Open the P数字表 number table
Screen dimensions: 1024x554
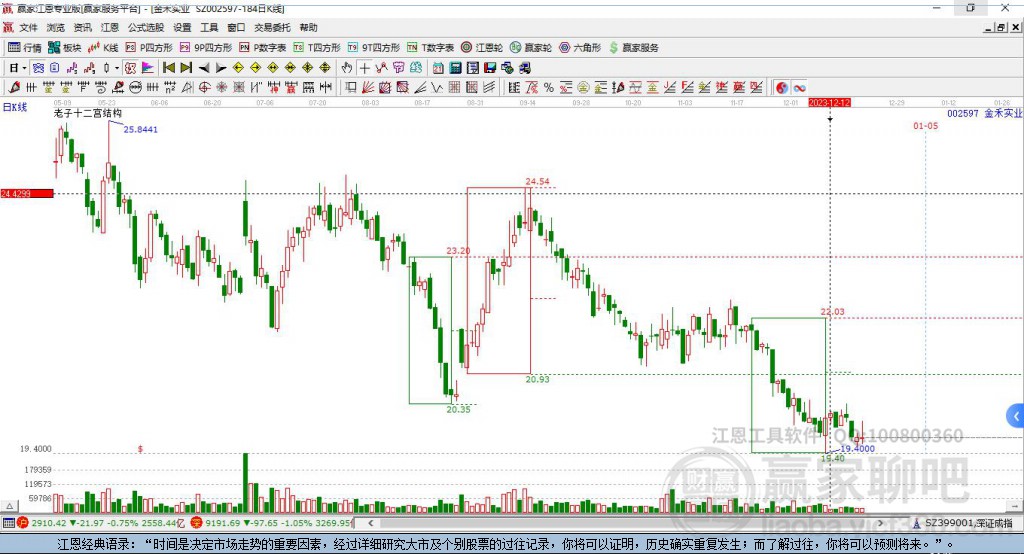pyautogui.click(x=263, y=48)
